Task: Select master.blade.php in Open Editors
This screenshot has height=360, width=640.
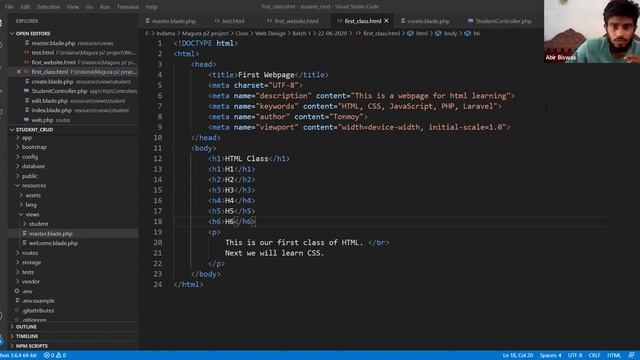Action: point(53,43)
